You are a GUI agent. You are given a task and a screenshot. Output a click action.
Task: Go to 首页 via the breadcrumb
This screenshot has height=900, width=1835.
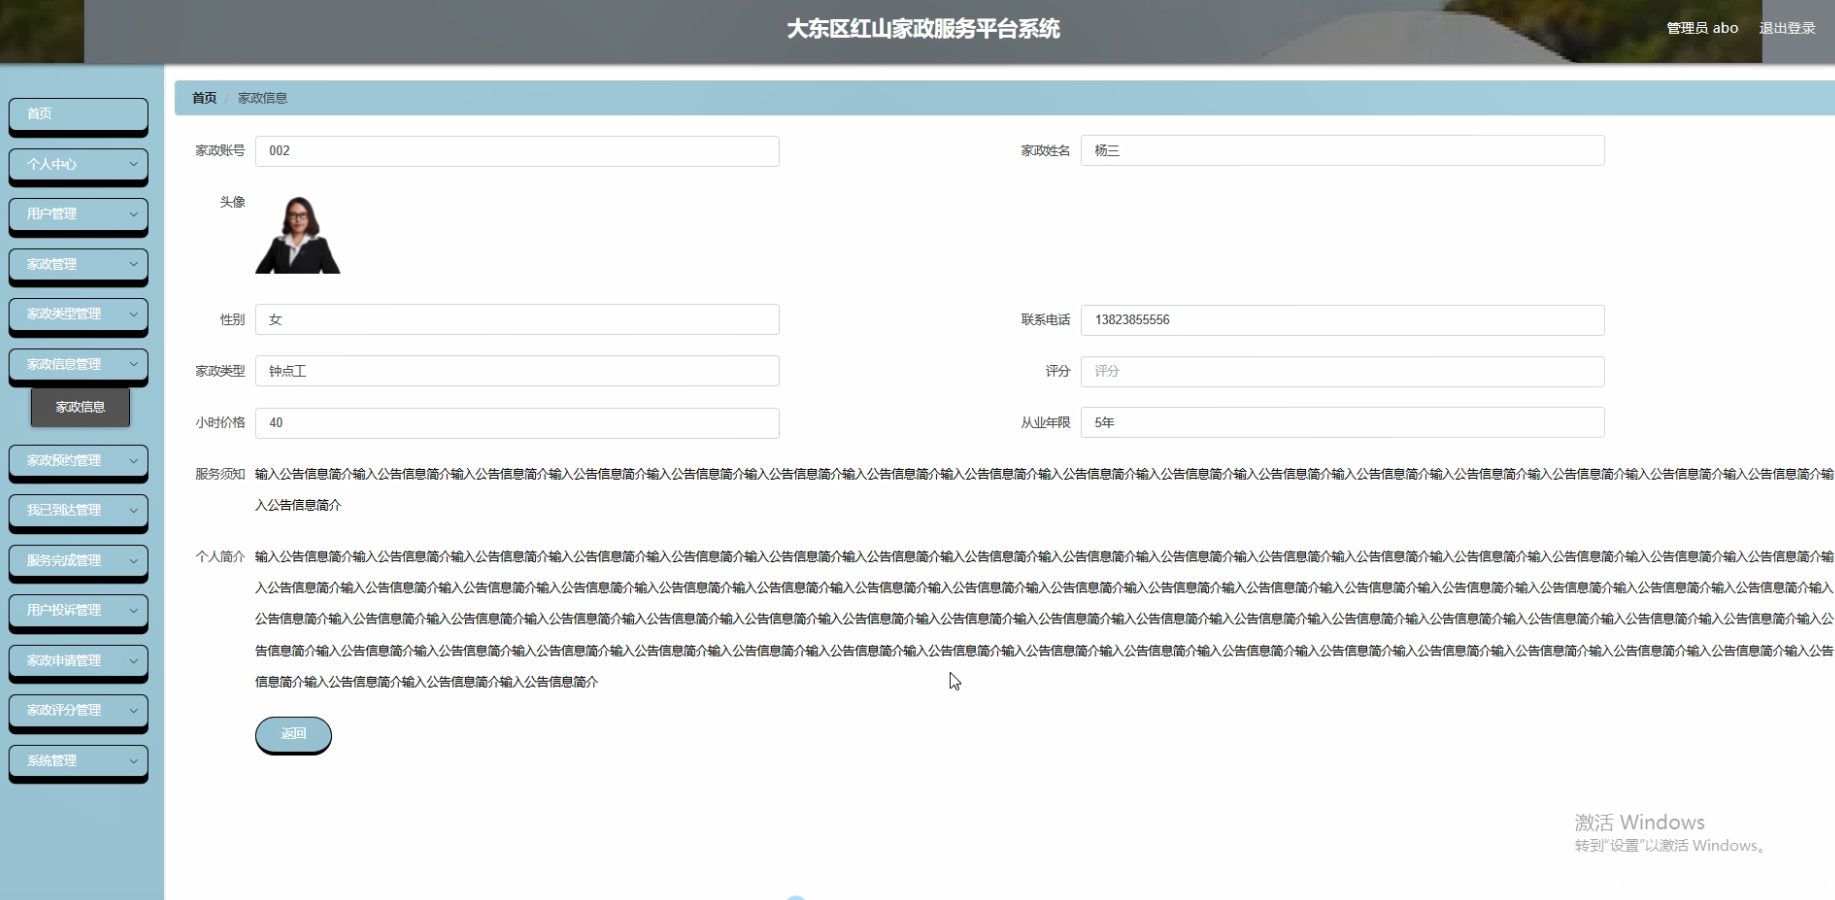point(204,98)
